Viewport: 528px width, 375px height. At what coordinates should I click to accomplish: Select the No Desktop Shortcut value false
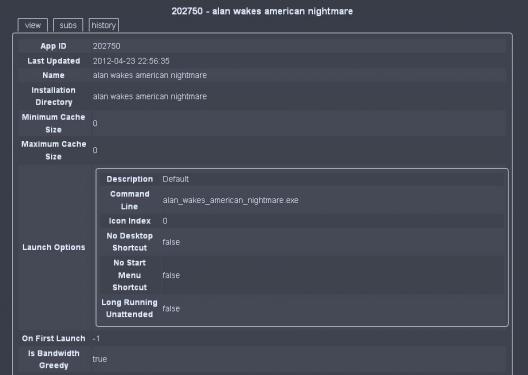click(x=171, y=242)
